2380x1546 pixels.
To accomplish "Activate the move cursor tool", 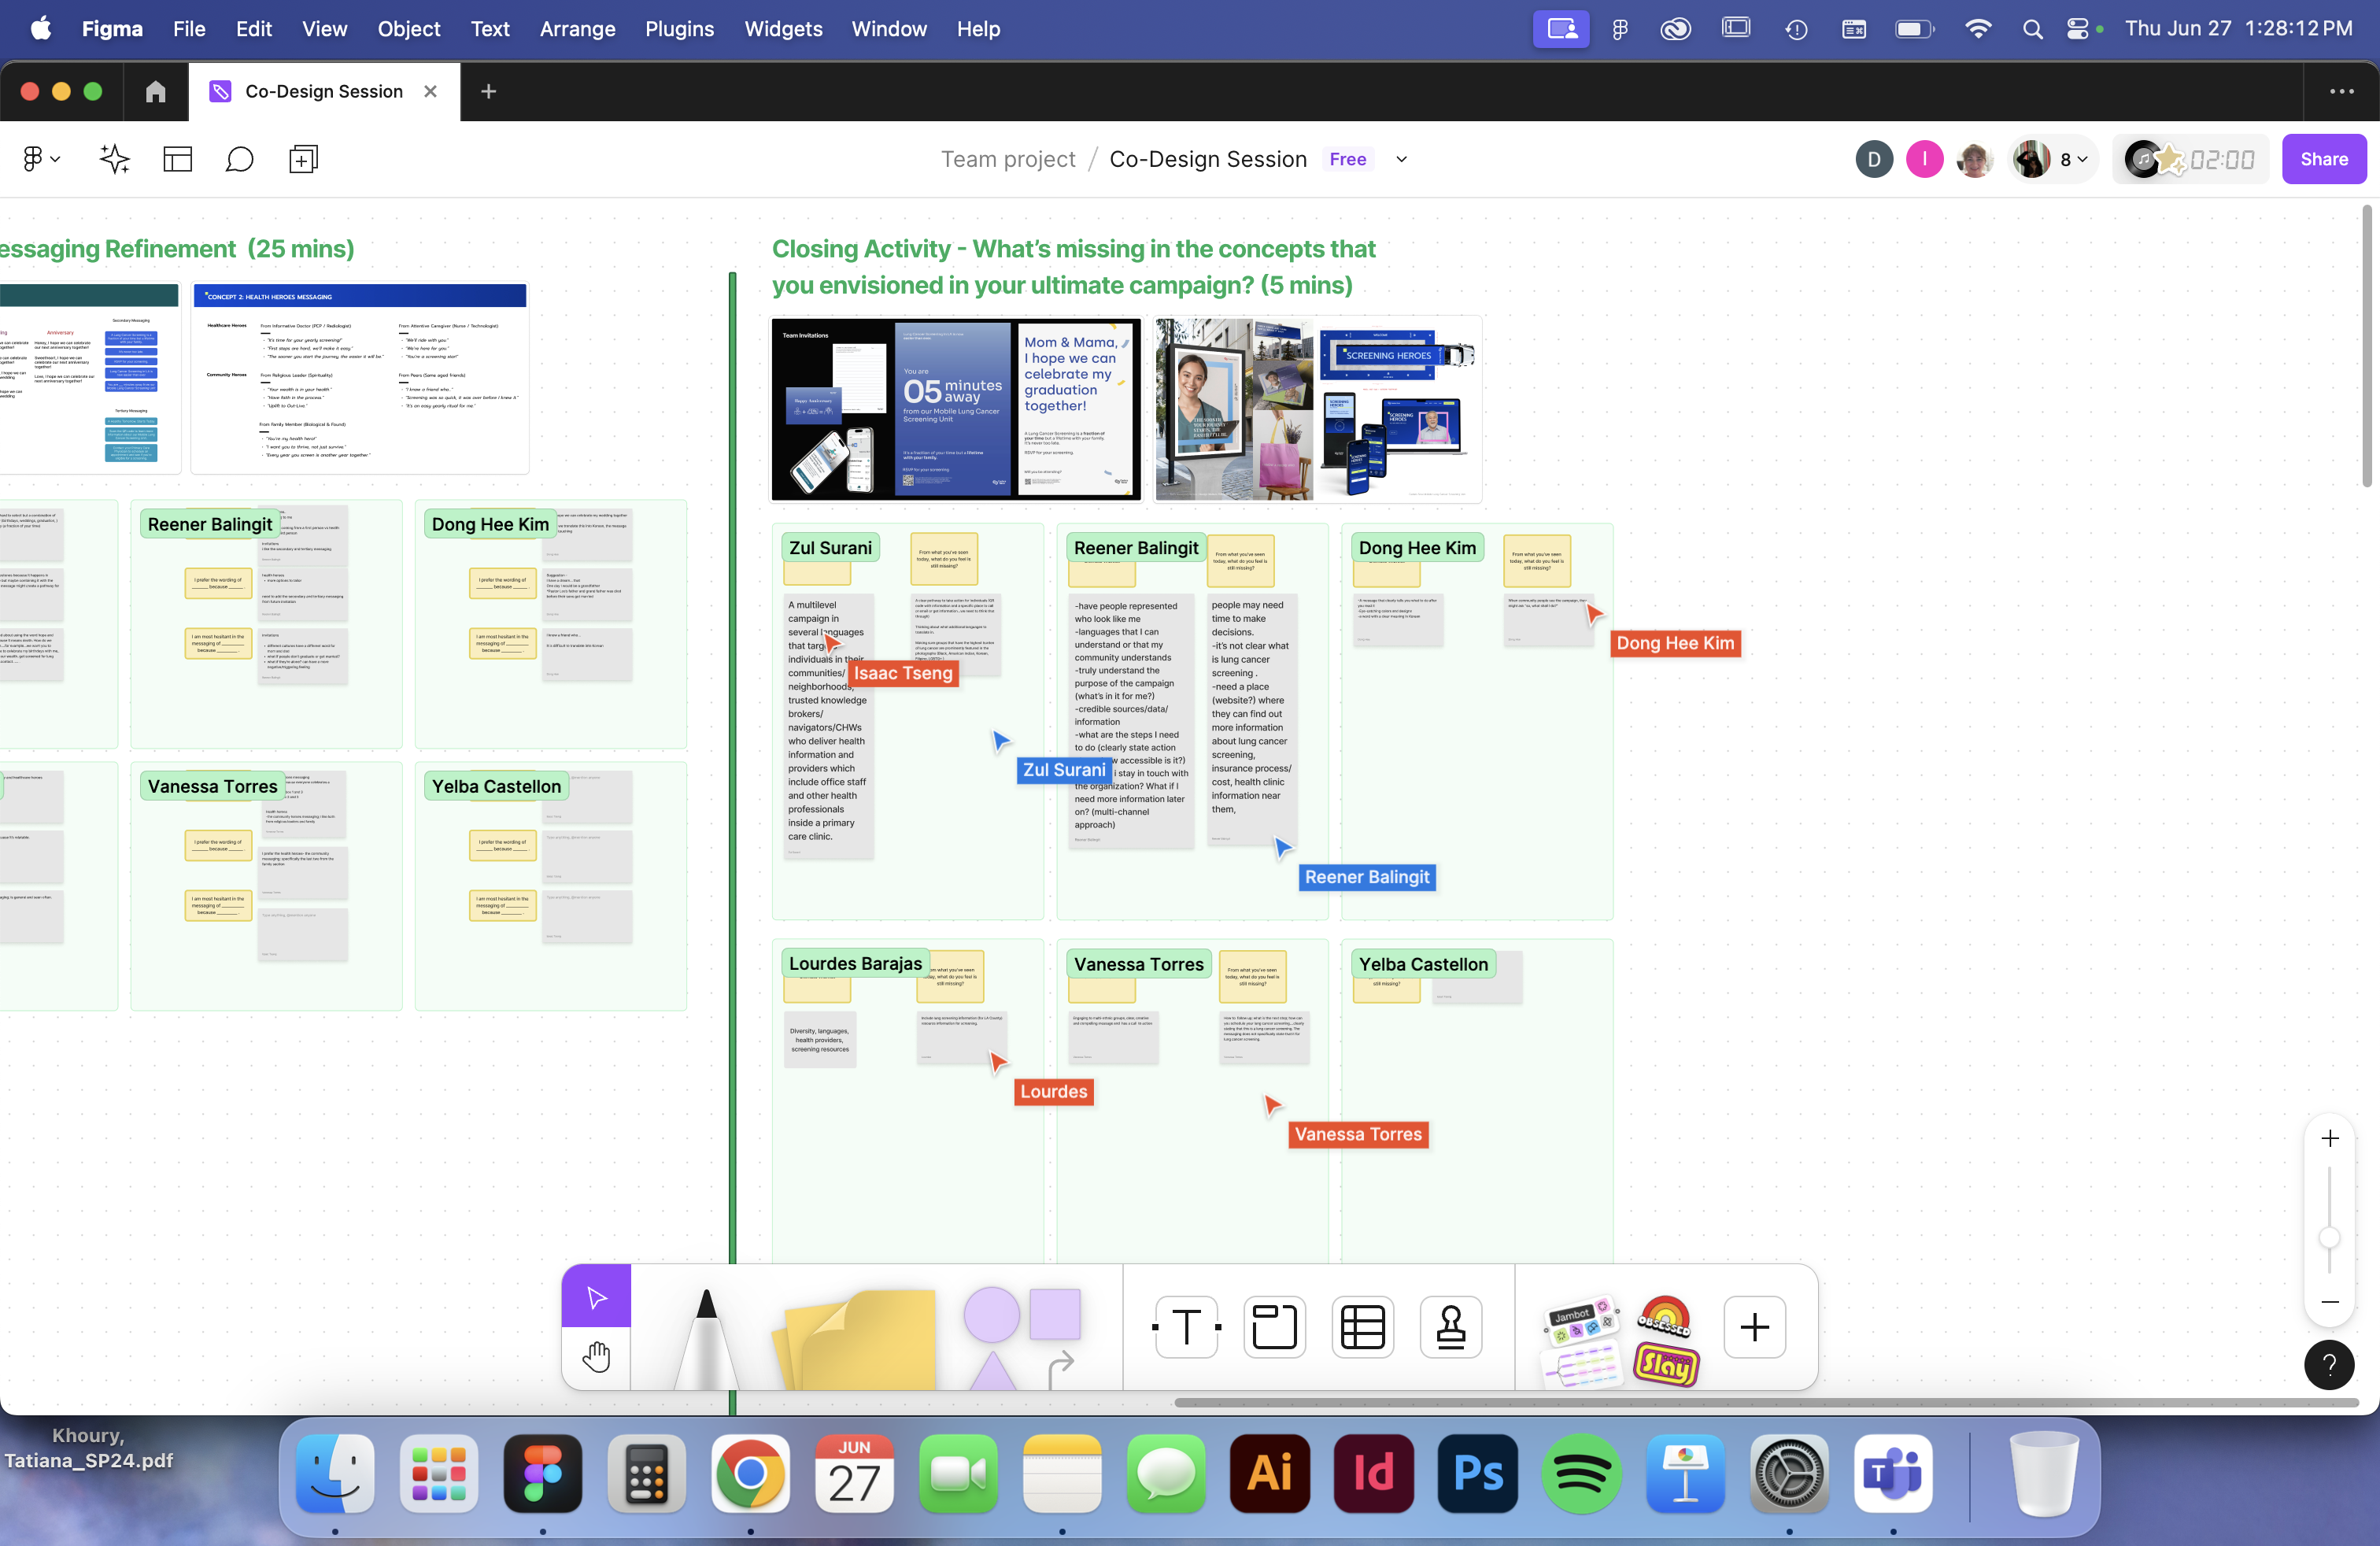I will (596, 1297).
